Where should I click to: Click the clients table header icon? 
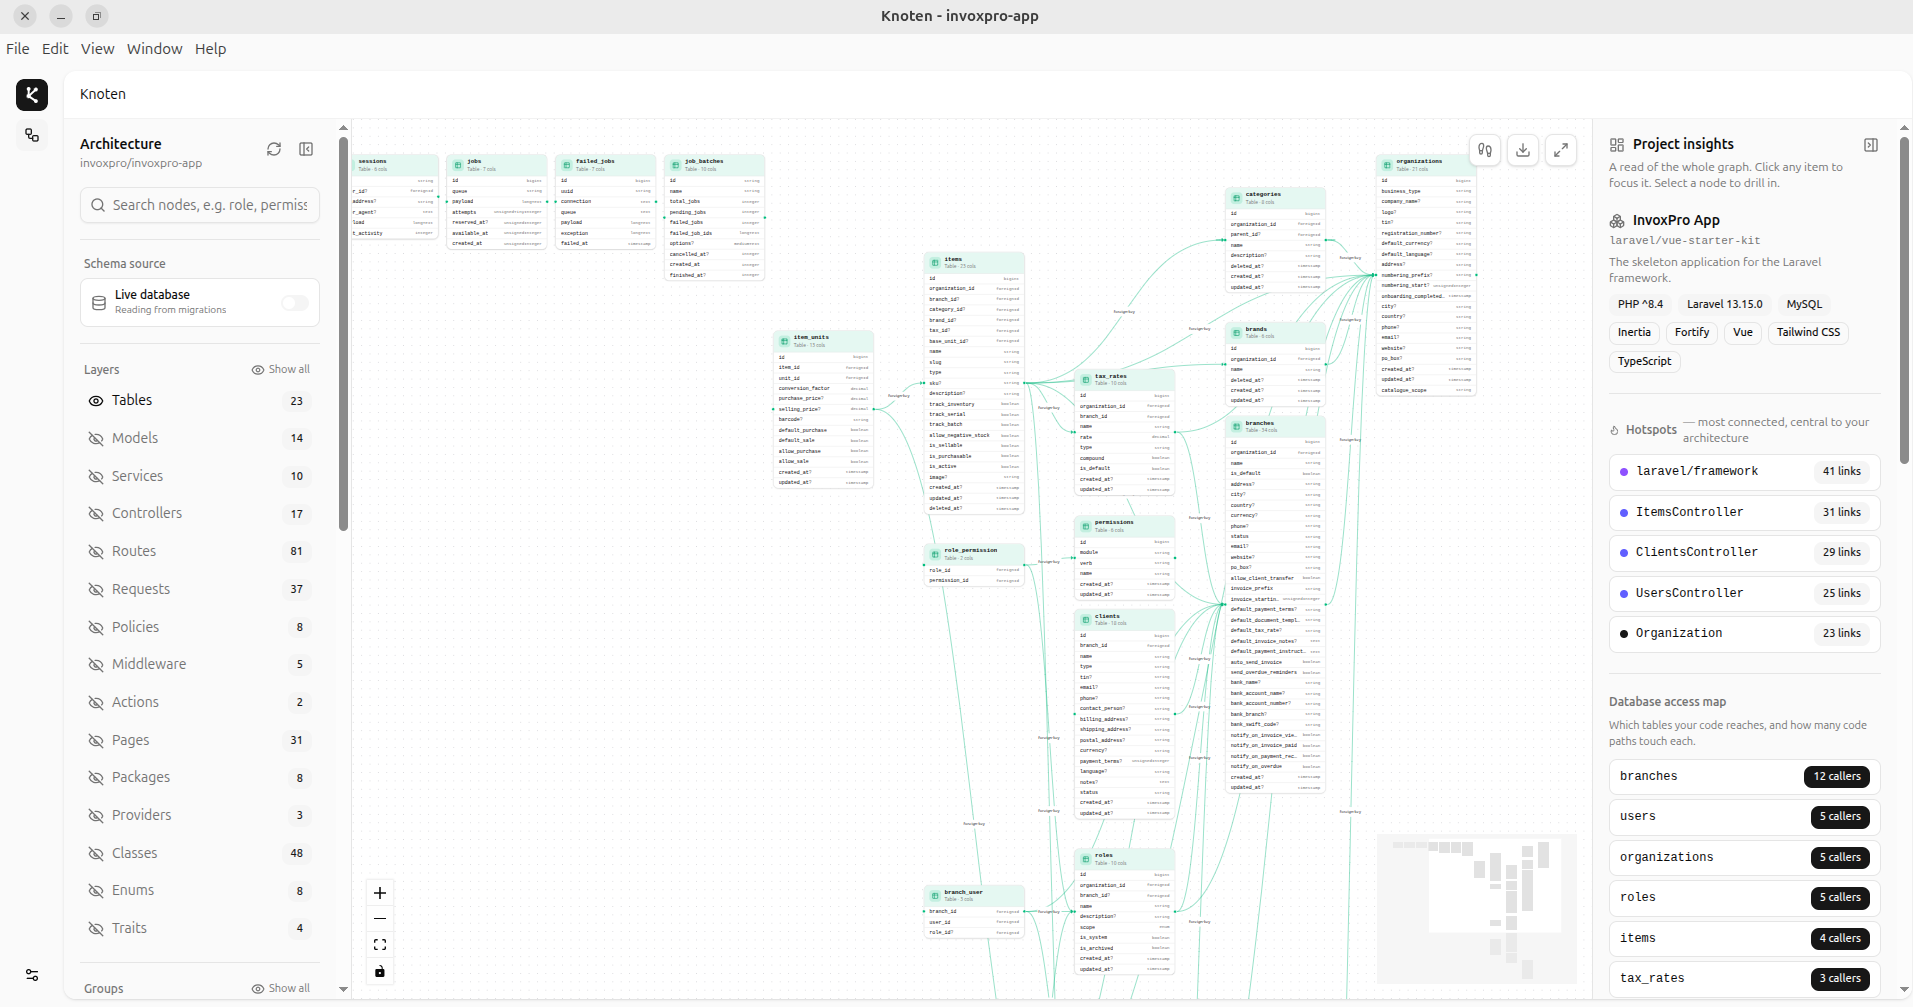pyautogui.click(x=1086, y=619)
